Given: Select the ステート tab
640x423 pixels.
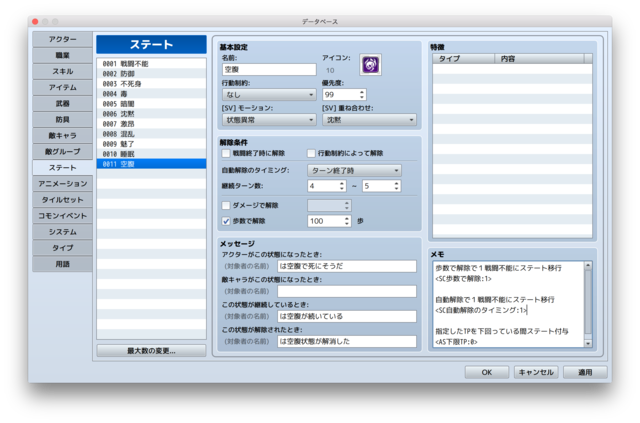Looking at the screenshot, I should 62,168.
